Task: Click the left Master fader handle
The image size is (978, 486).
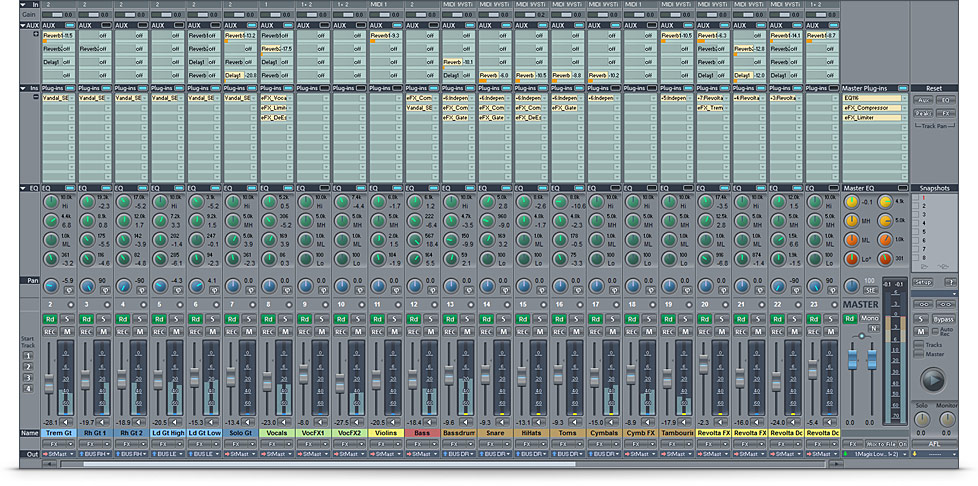Action: pos(852,359)
